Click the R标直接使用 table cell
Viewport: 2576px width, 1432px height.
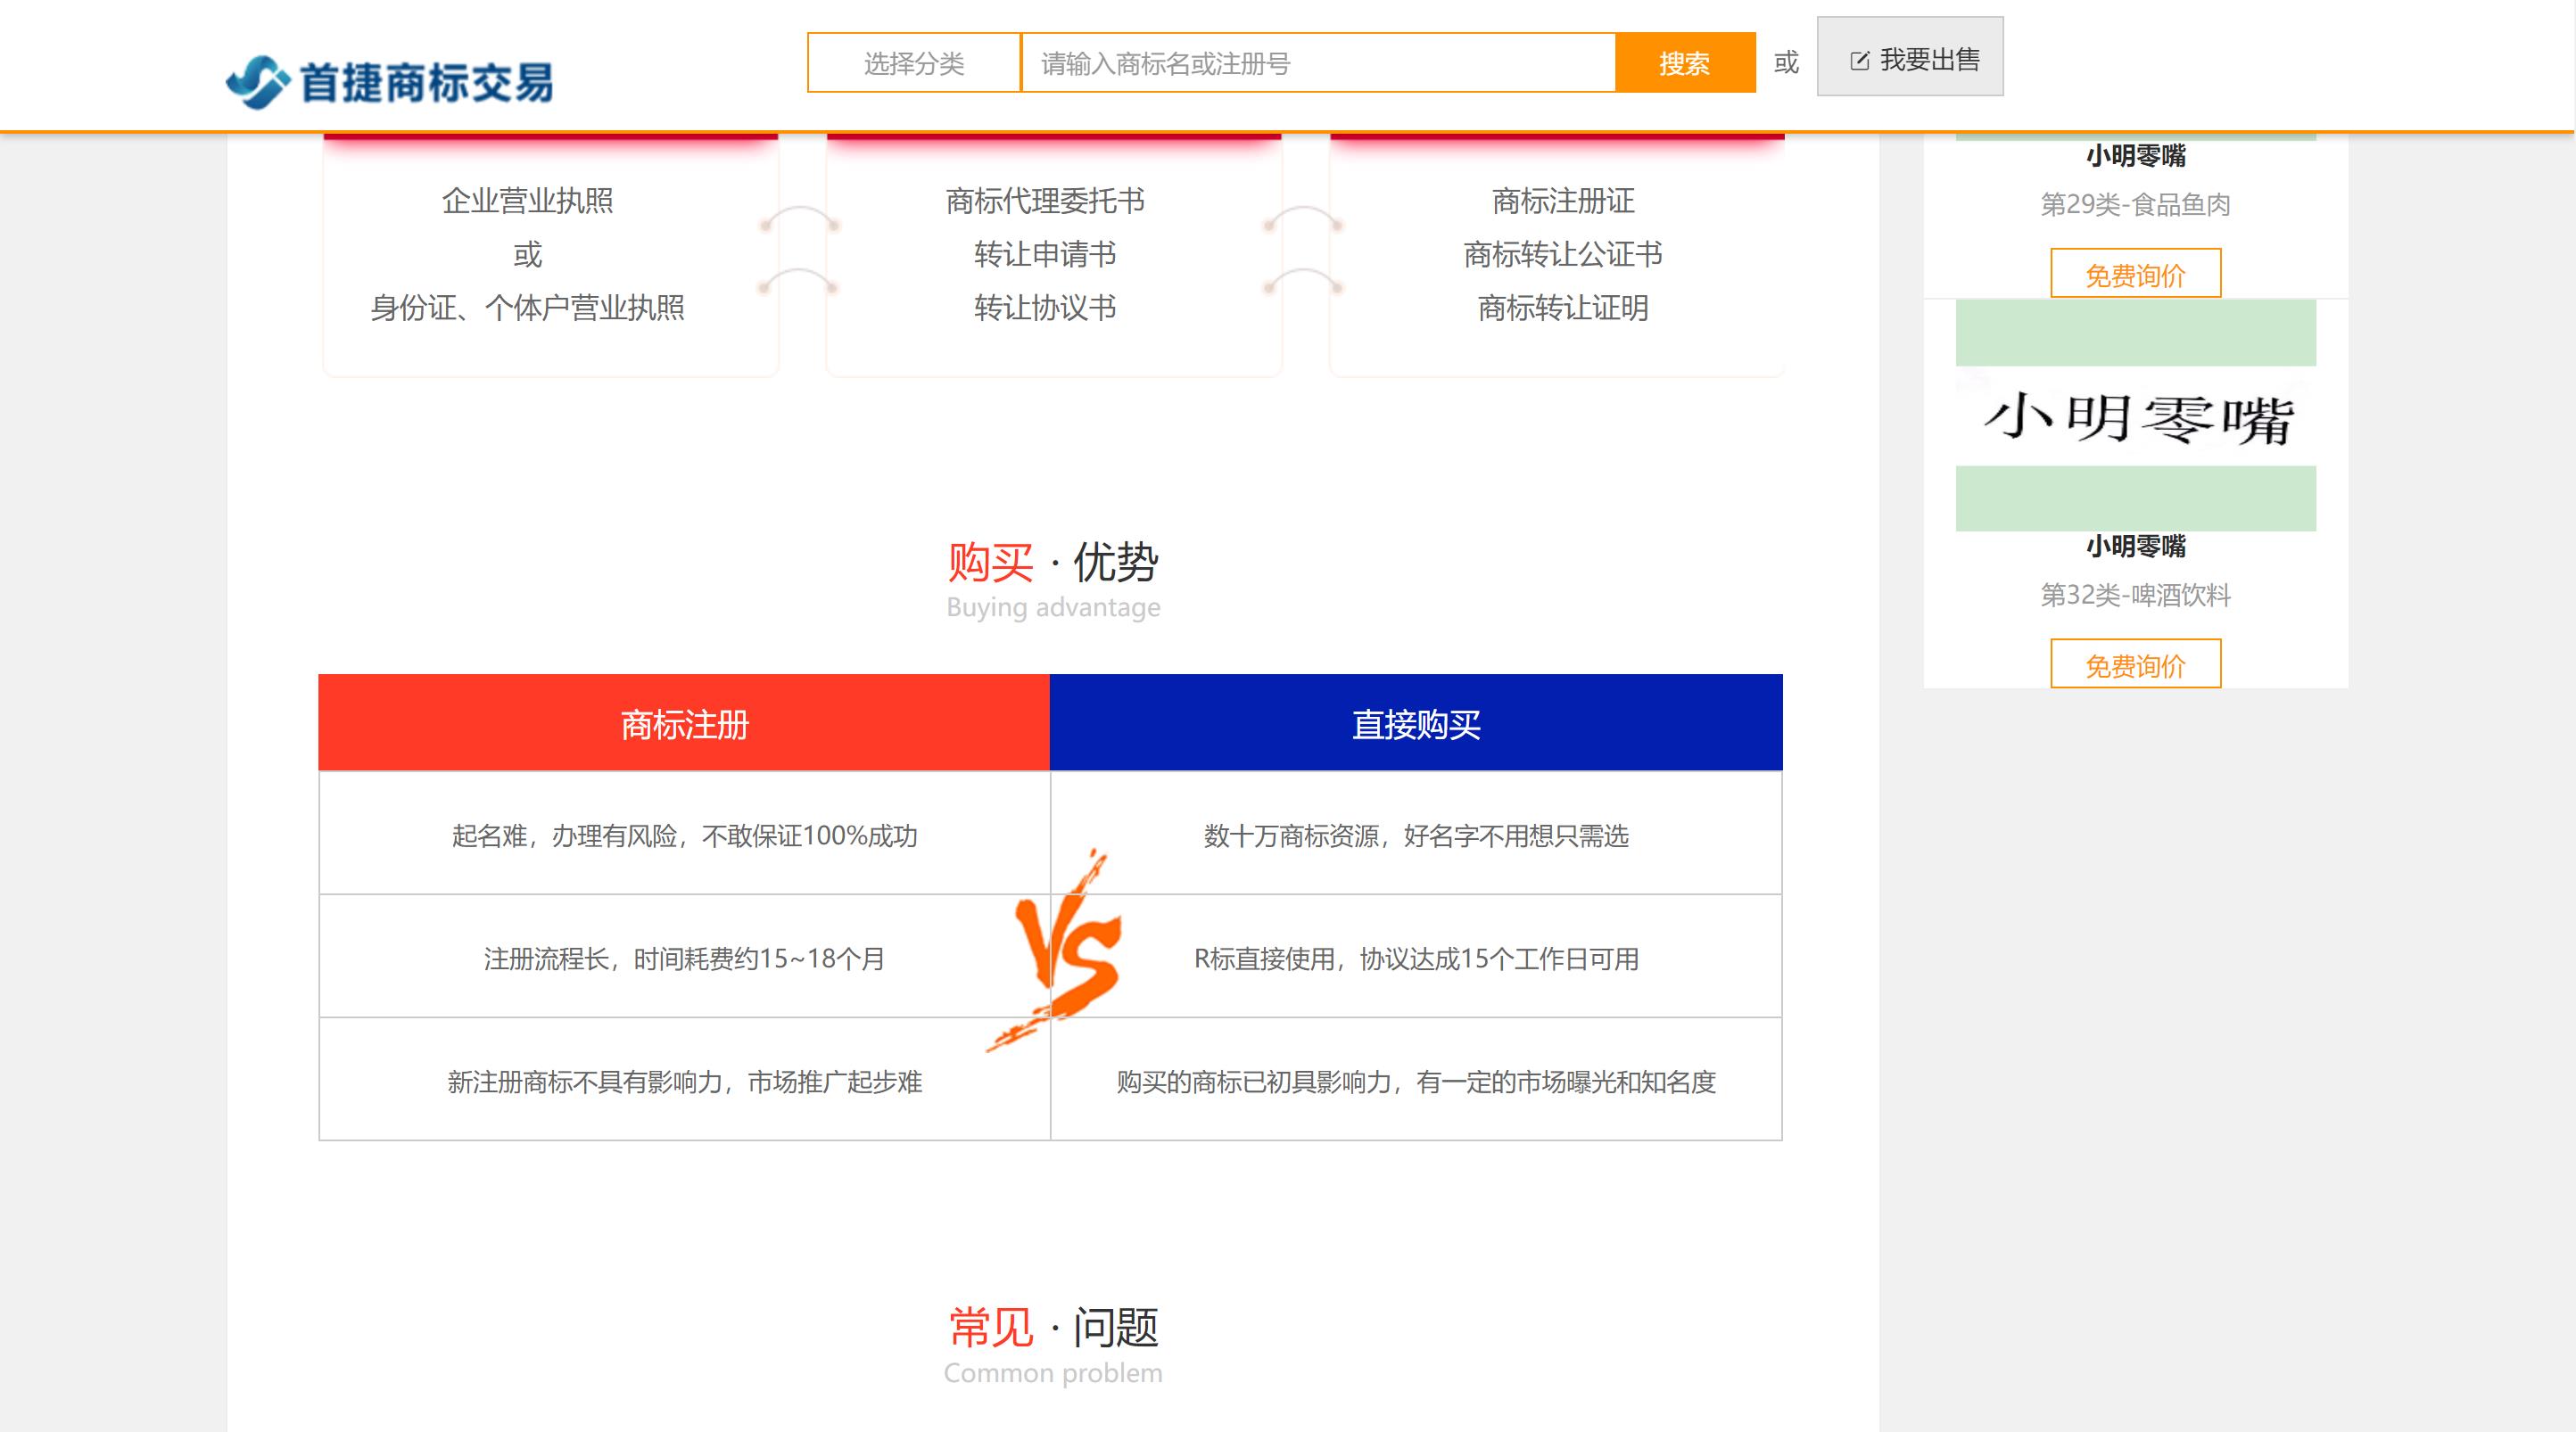(x=1415, y=958)
